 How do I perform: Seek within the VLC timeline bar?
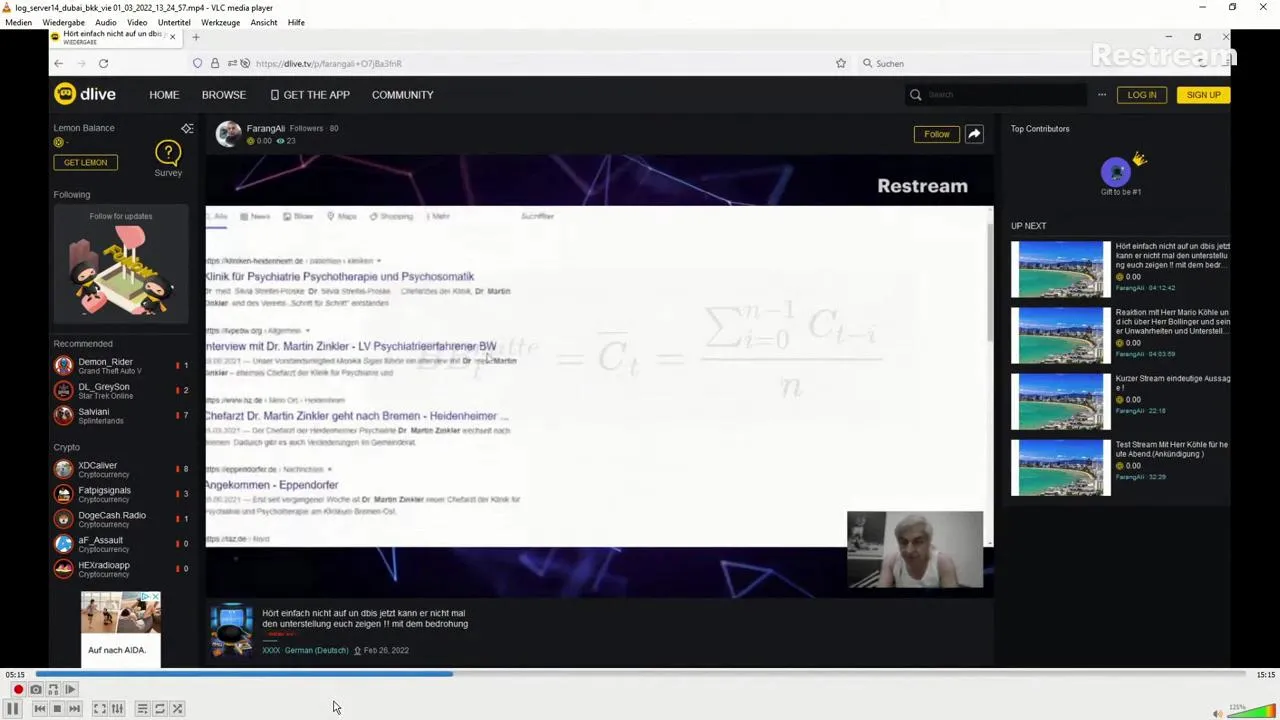640,674
